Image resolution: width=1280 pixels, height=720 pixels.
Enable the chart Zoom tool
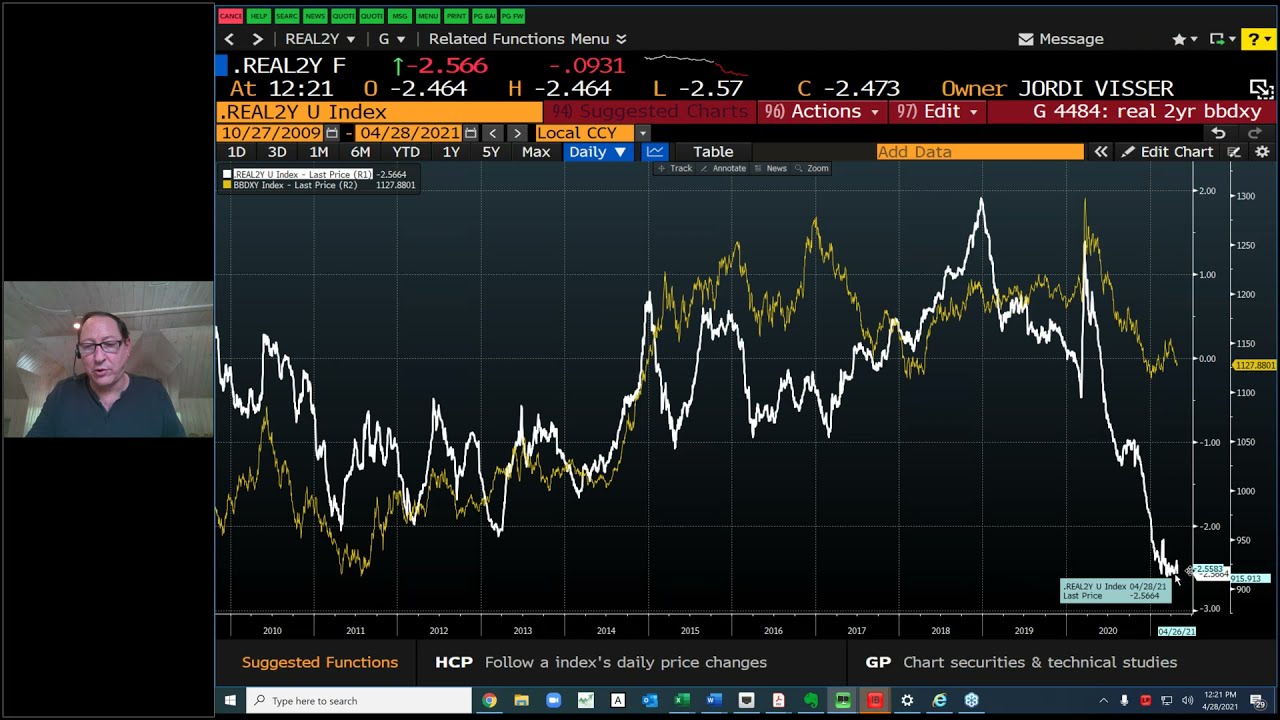[812, 168]
